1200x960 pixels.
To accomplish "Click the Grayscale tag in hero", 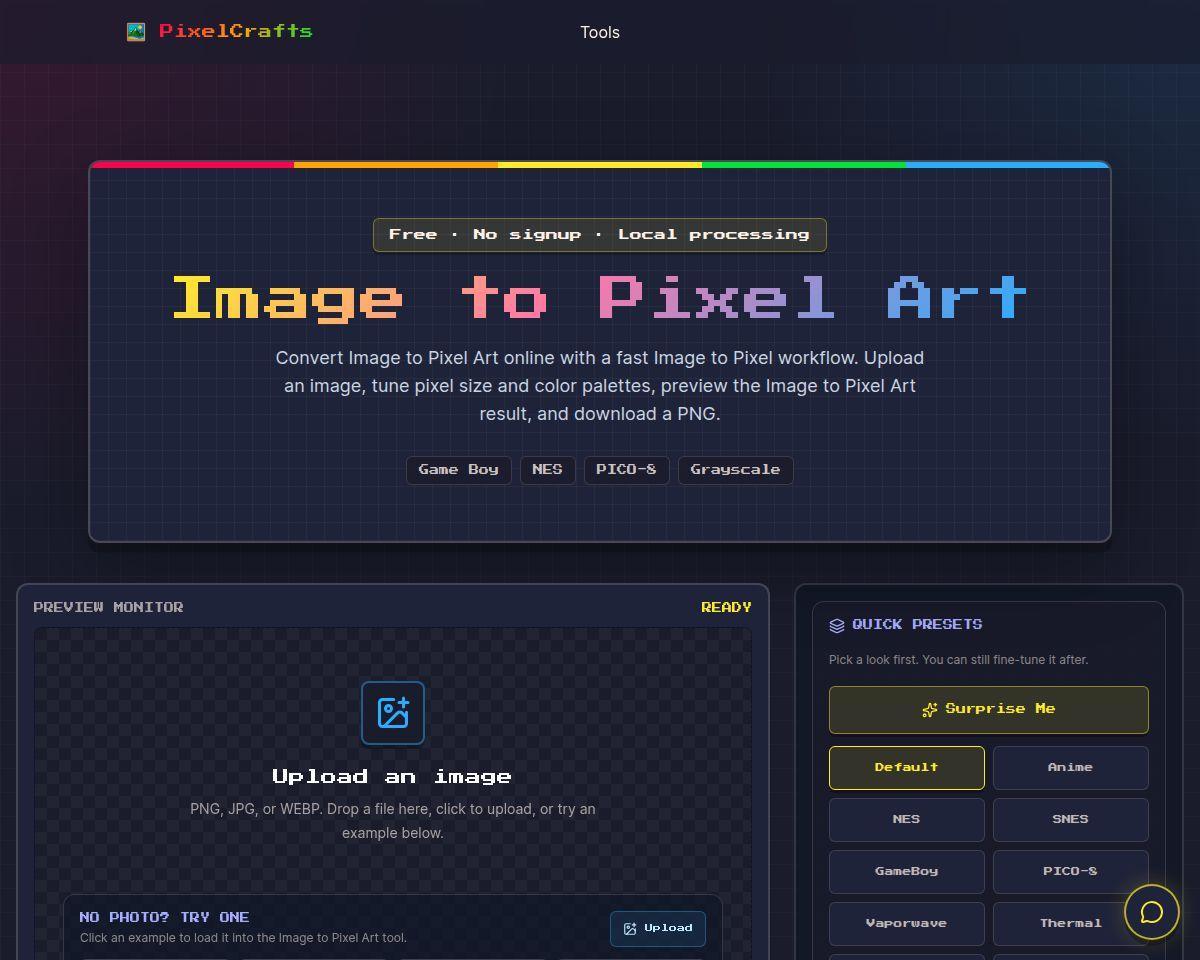I will pyautogui.click(x=736, y=470).
